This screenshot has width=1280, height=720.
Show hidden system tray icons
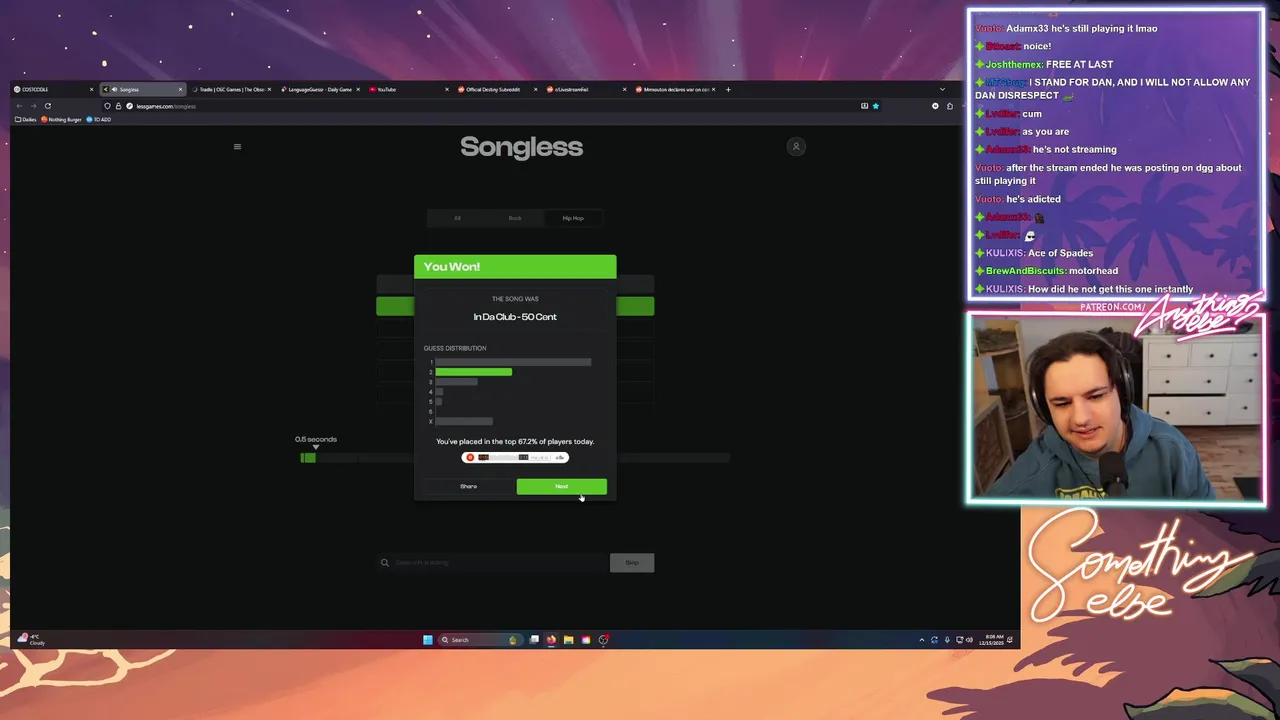pyautogui.click(x=922, y=640)
